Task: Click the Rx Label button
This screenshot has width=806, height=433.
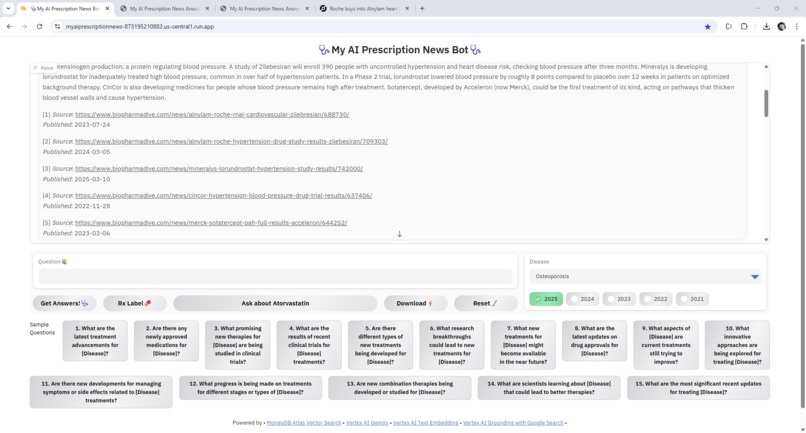Action: click(x=135, y=303)
